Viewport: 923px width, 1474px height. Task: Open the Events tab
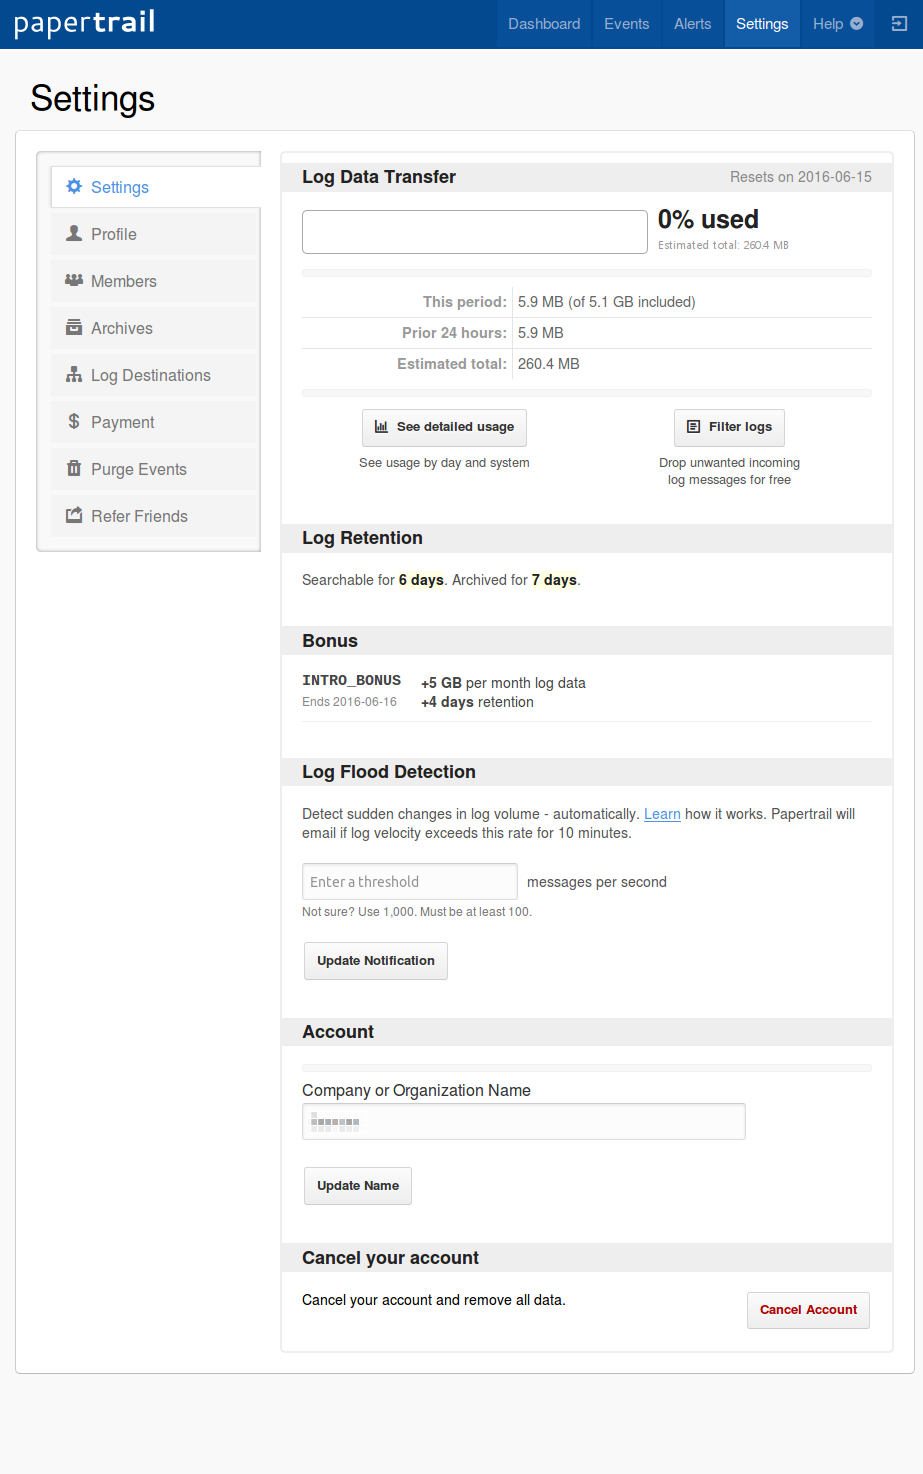click(x=627, y=24)
